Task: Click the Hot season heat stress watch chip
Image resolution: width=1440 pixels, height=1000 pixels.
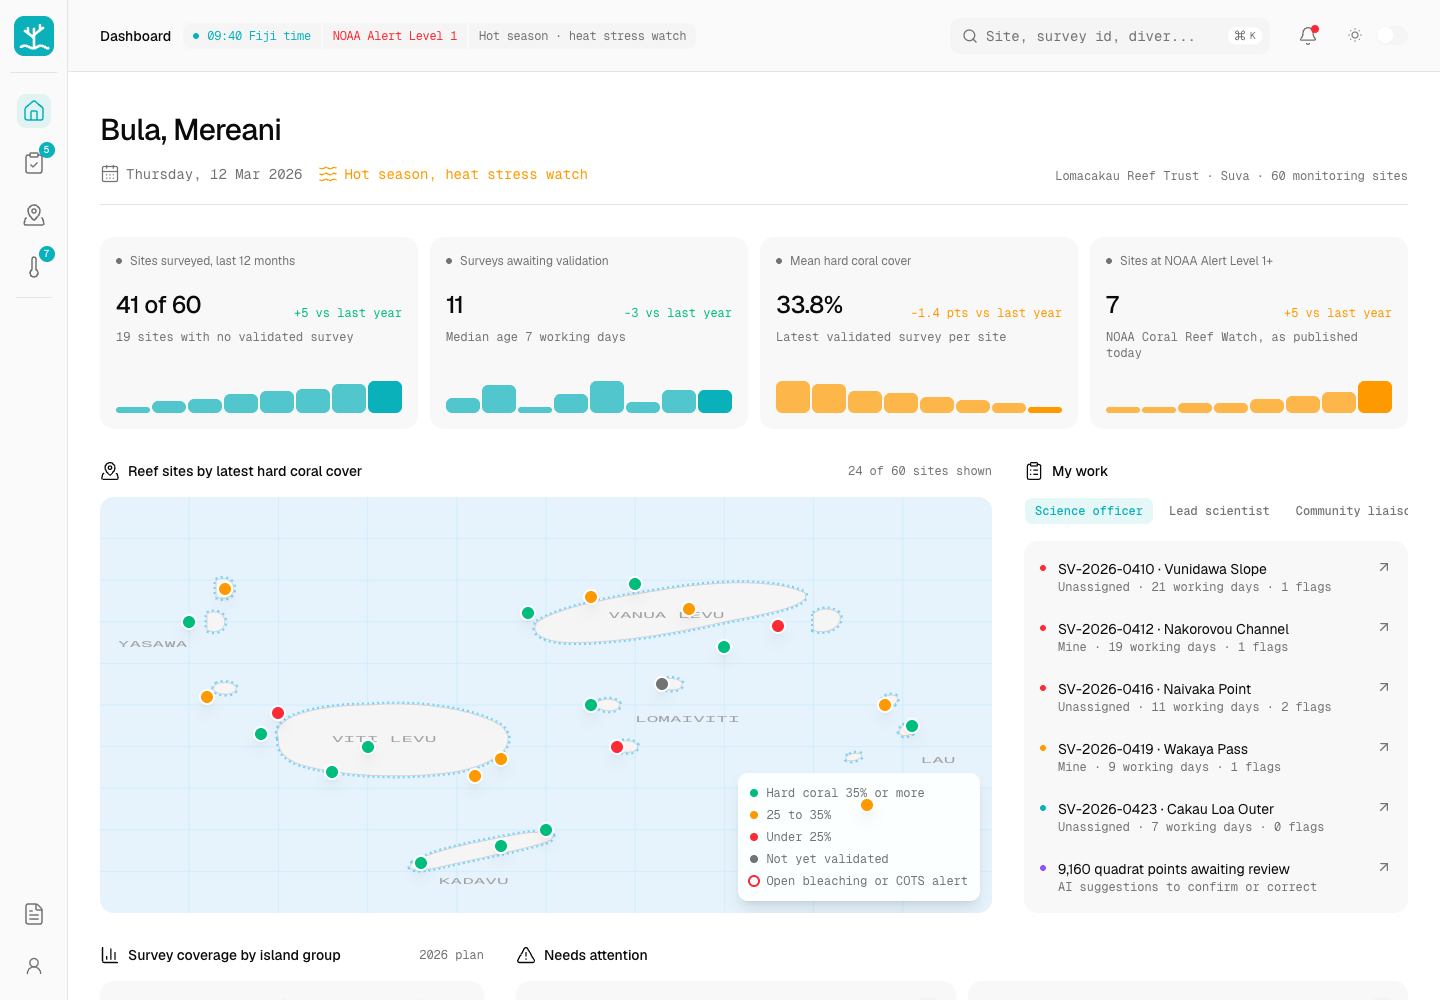Action: (x=582, y=36)
